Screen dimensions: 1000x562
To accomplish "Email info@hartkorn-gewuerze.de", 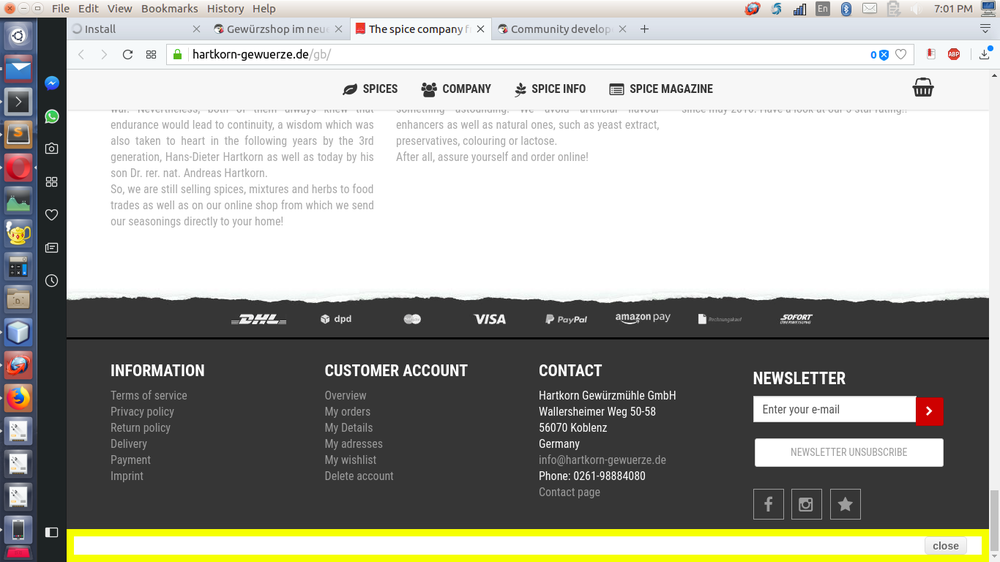I will tap(602, 460).
